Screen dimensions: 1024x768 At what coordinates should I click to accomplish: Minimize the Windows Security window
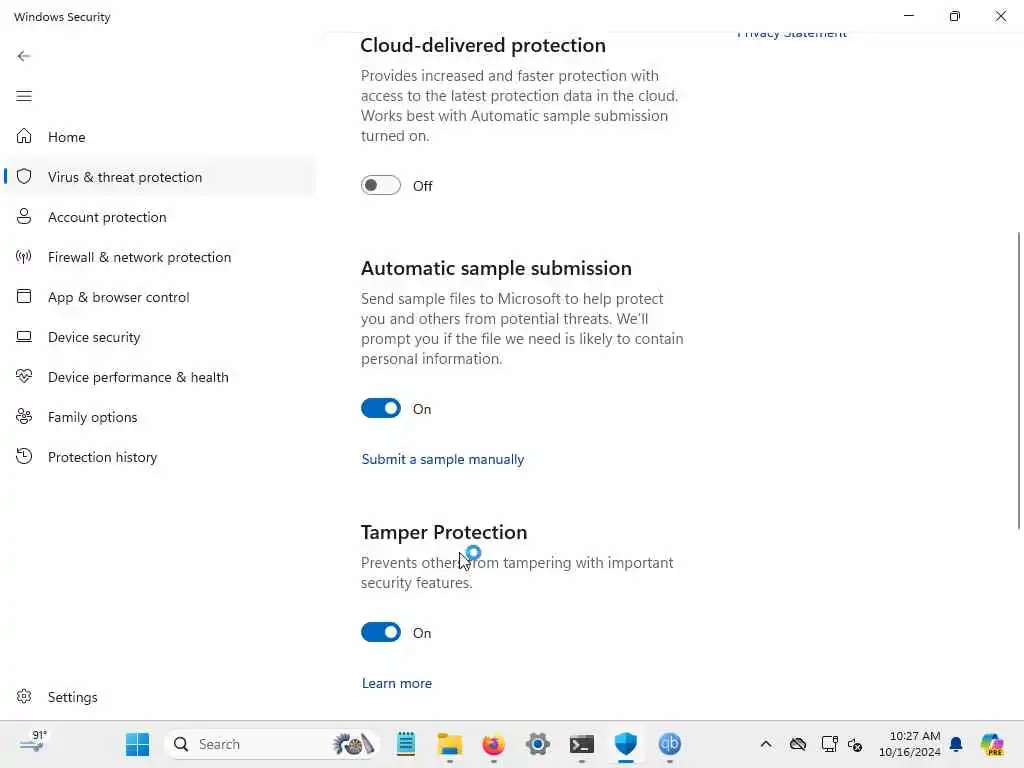(x=908, y=16)
